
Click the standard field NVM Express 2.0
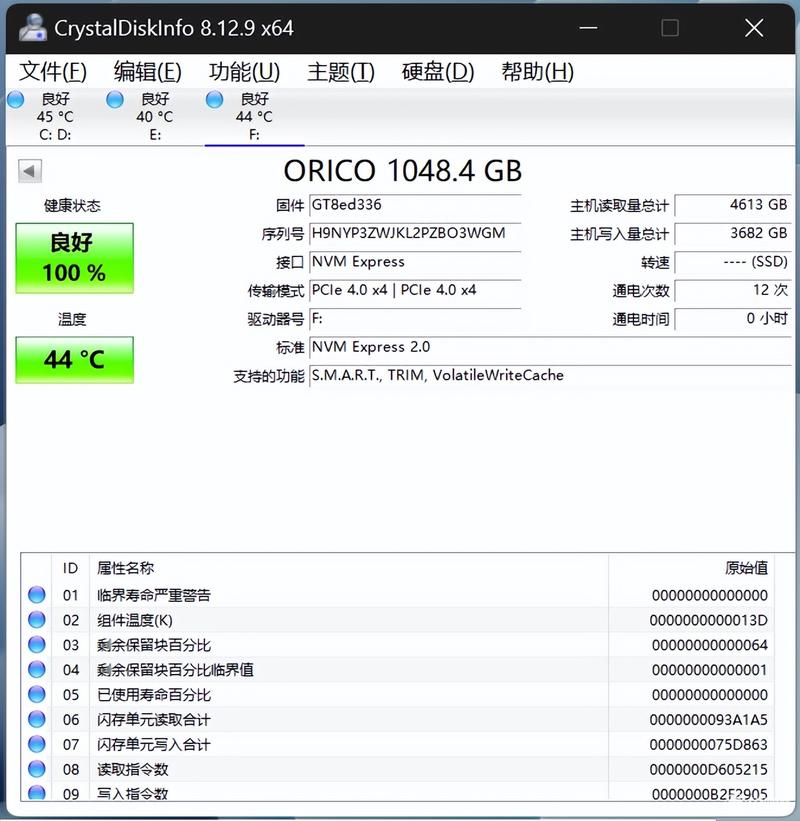[x=550, y=347]
